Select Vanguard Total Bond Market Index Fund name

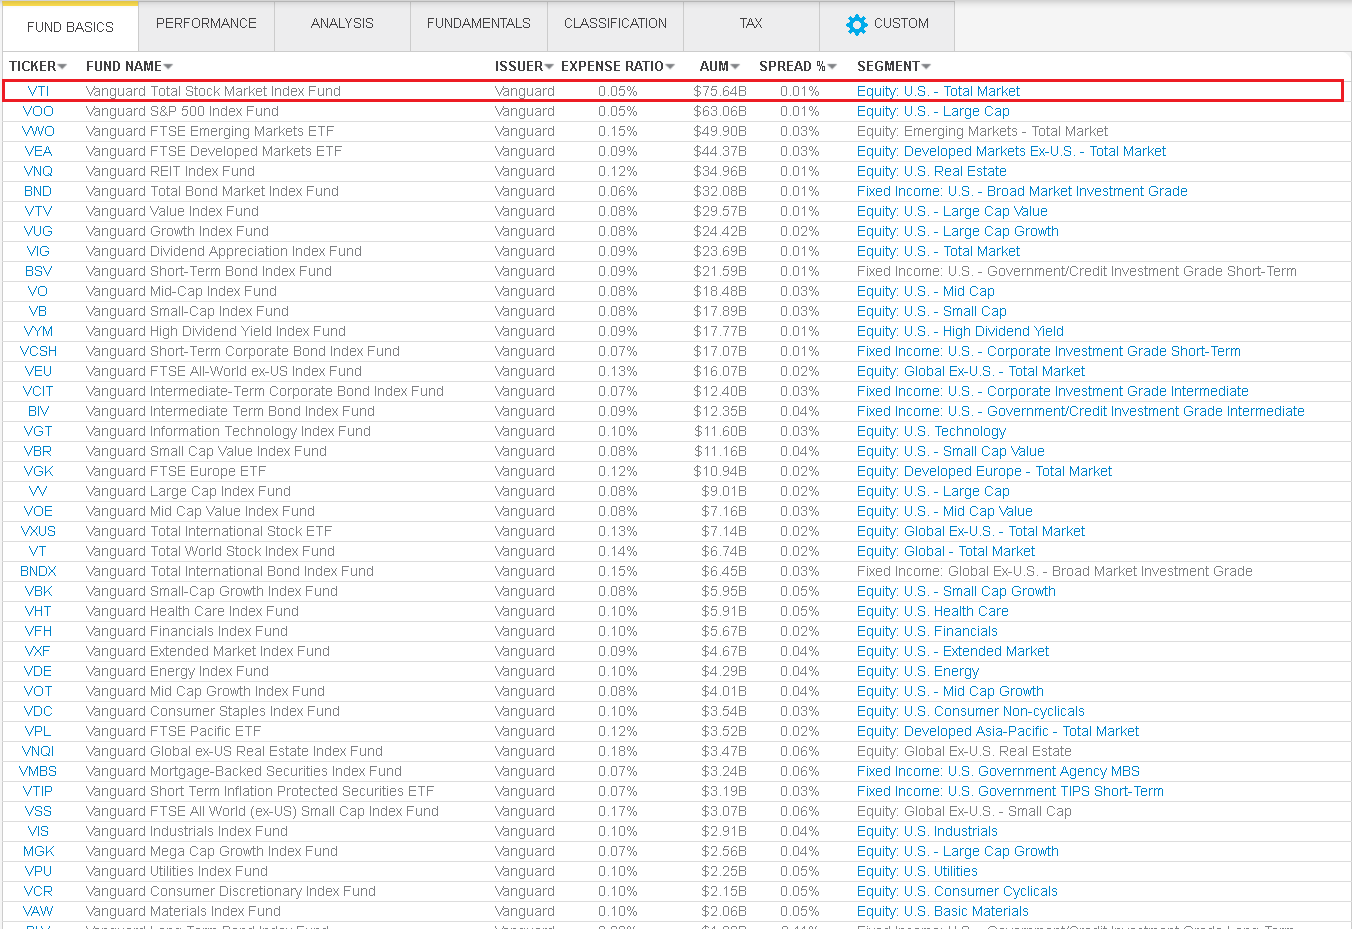pyautogui.click(x=212, y=191)
